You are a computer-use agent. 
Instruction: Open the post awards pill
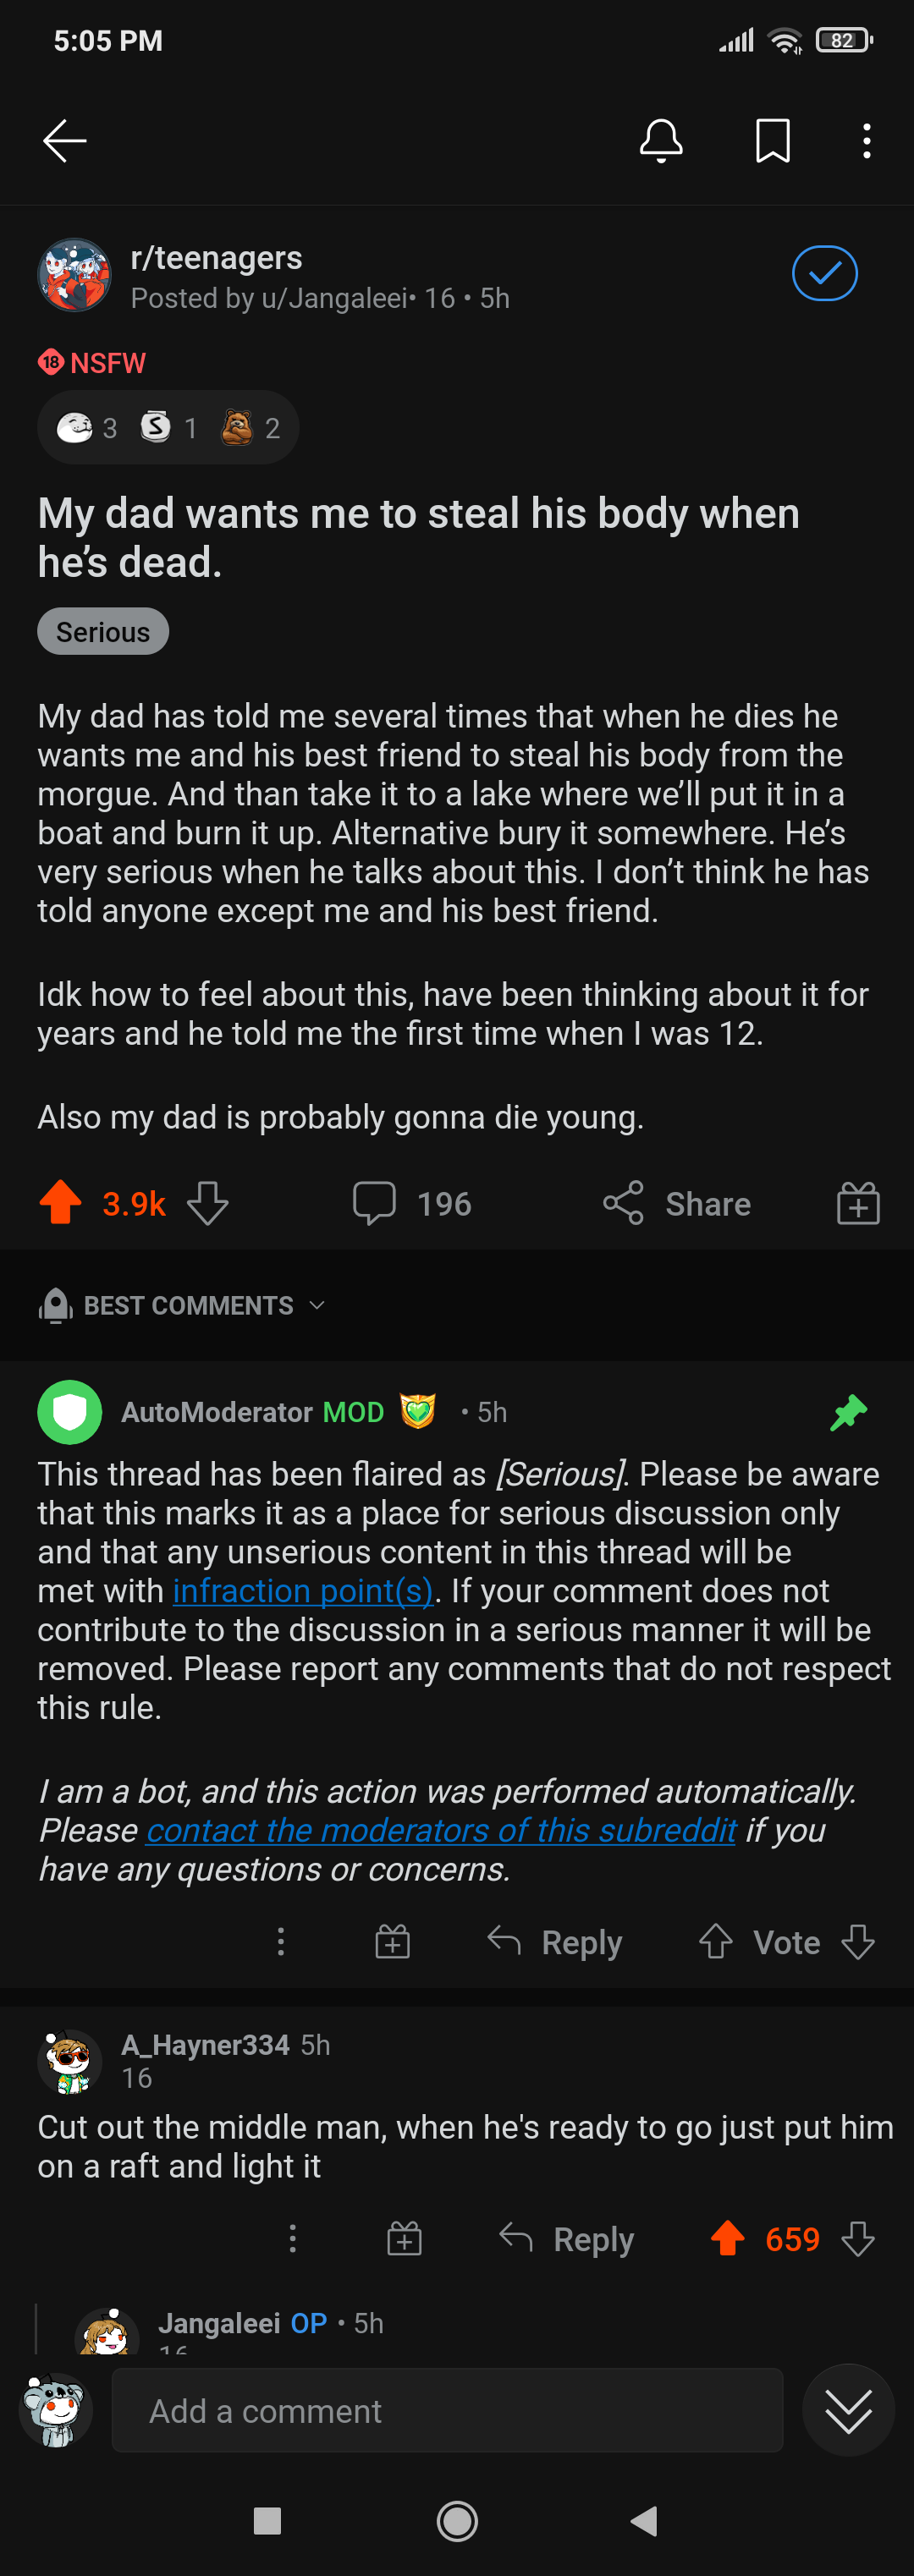168,428
